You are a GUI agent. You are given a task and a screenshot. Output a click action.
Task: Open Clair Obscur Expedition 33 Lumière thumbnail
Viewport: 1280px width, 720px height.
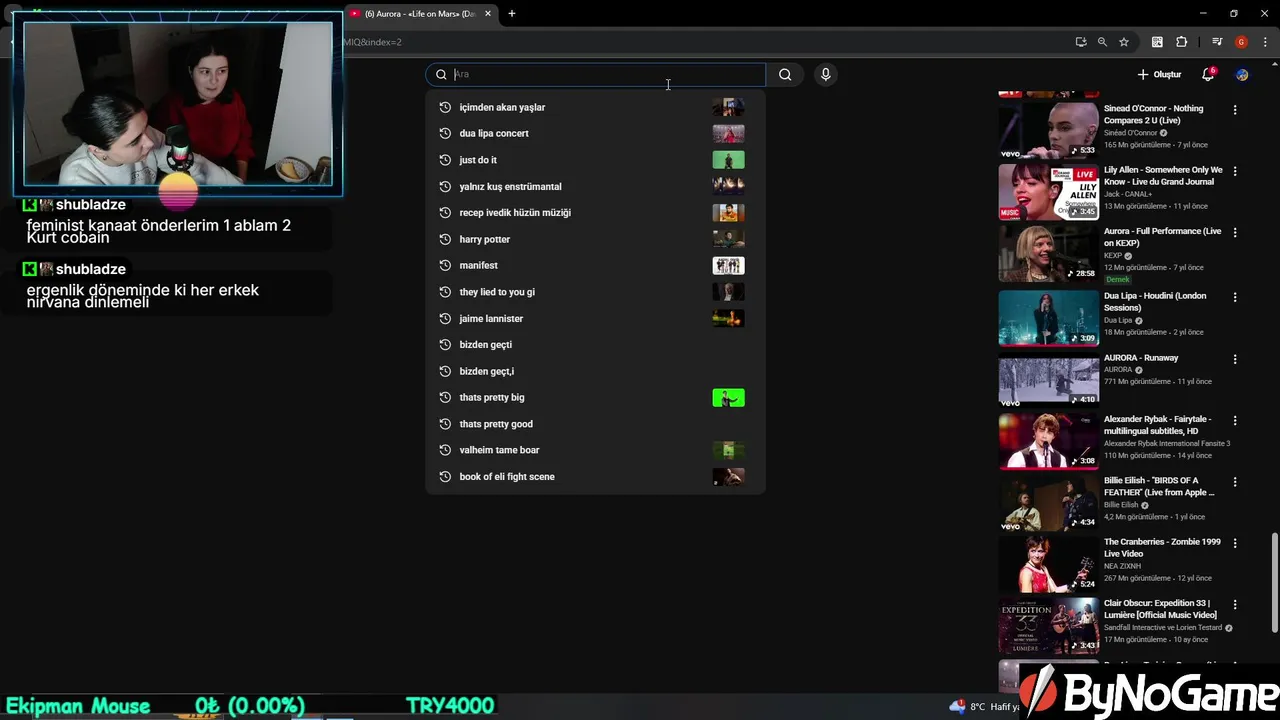(x=1048, y=625)
